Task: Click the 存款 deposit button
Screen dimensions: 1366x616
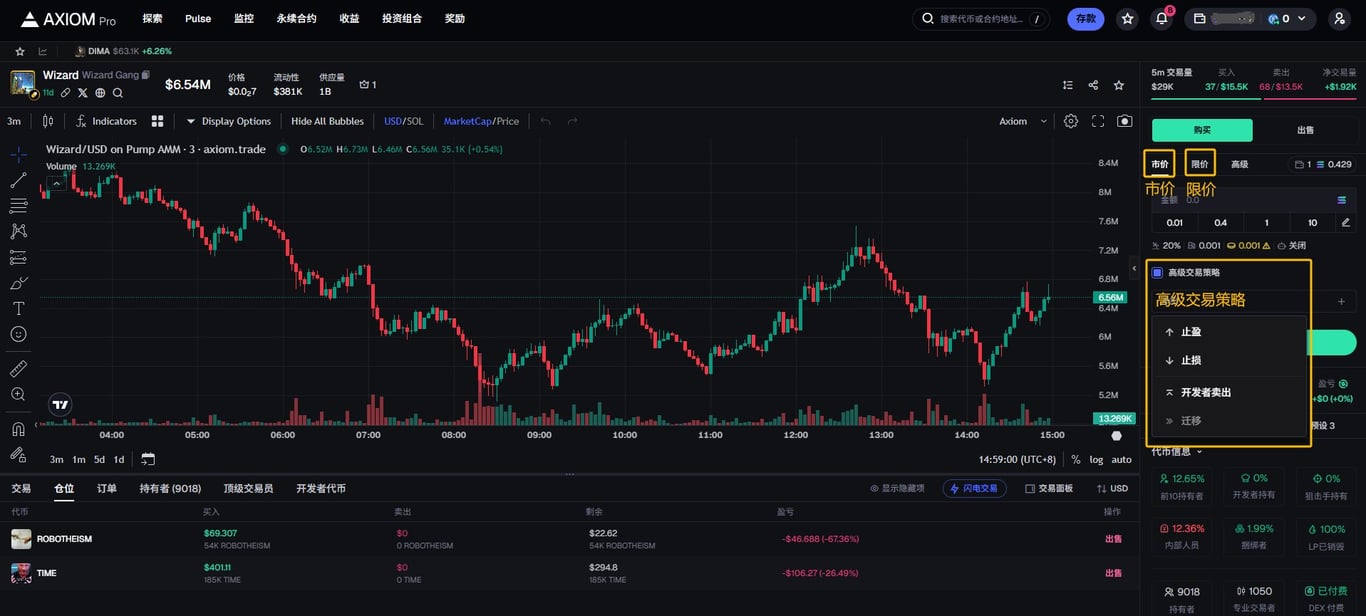Action: click(x=1086, y=18)
